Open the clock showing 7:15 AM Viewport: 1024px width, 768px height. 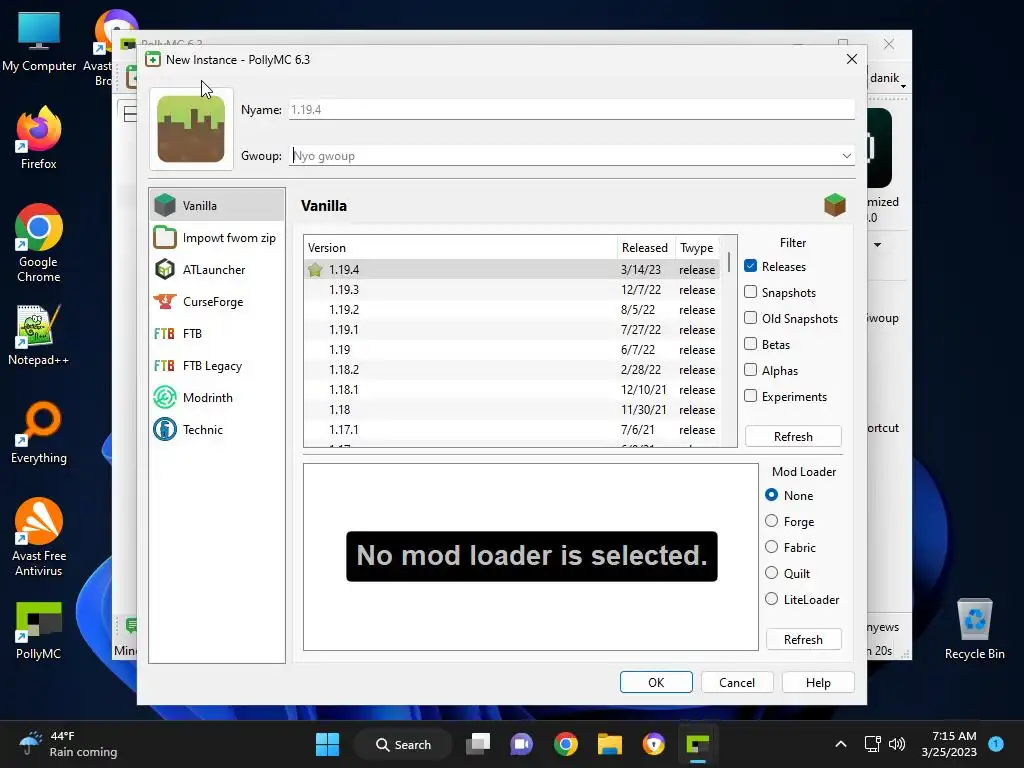(950, 744)
